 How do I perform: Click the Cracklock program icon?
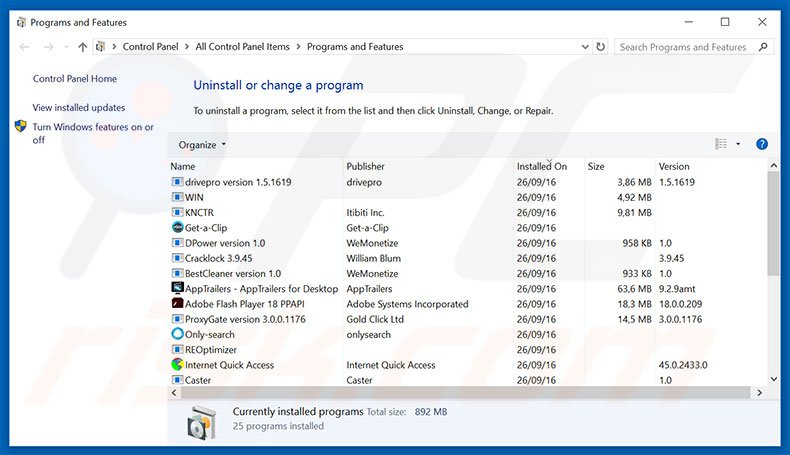click(177, 258)
